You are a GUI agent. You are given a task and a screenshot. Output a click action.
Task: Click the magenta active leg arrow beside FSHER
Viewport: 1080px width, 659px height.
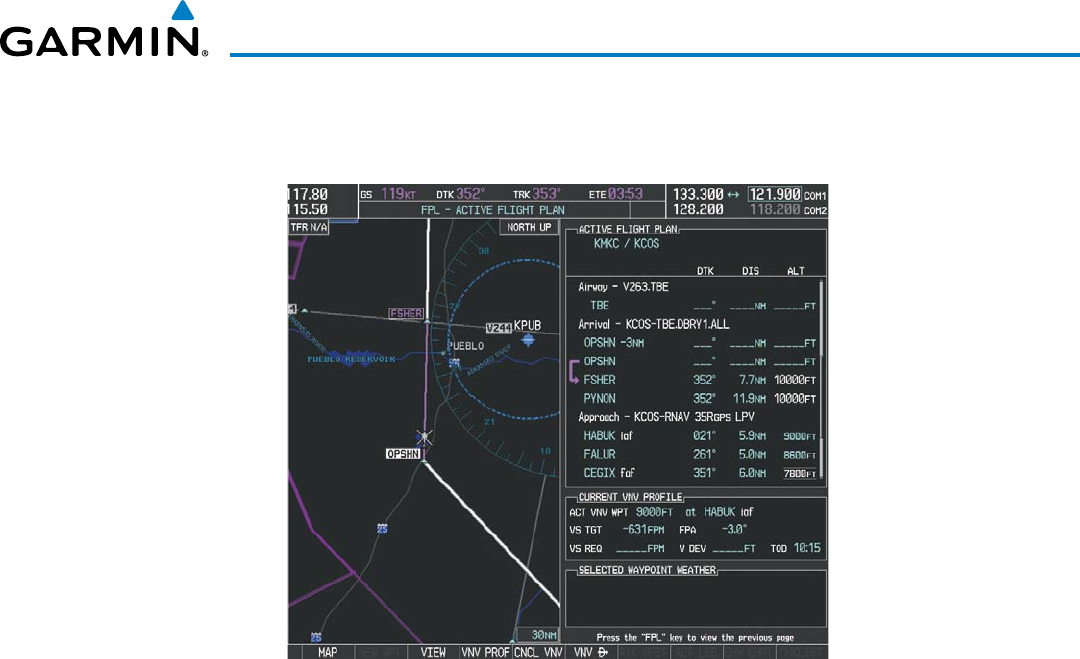point(574,374)
